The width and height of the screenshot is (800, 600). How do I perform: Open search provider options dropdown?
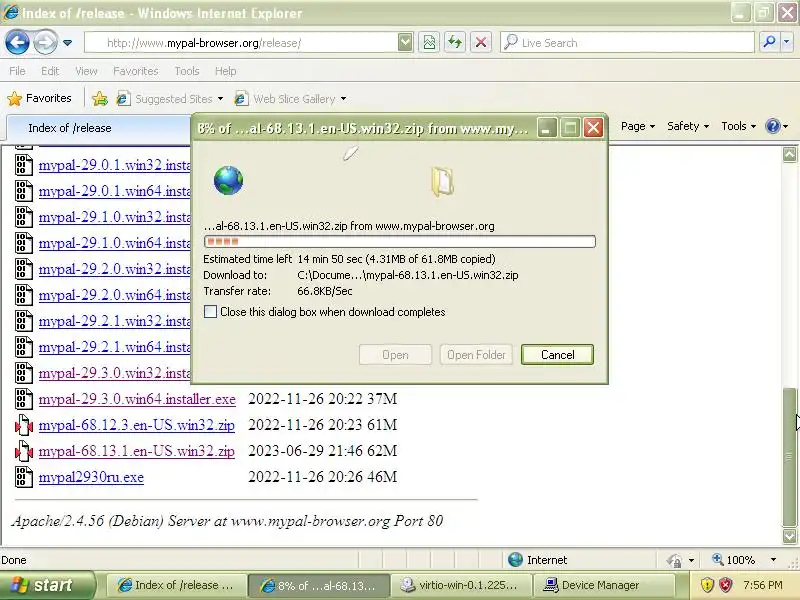pos(787,43)
